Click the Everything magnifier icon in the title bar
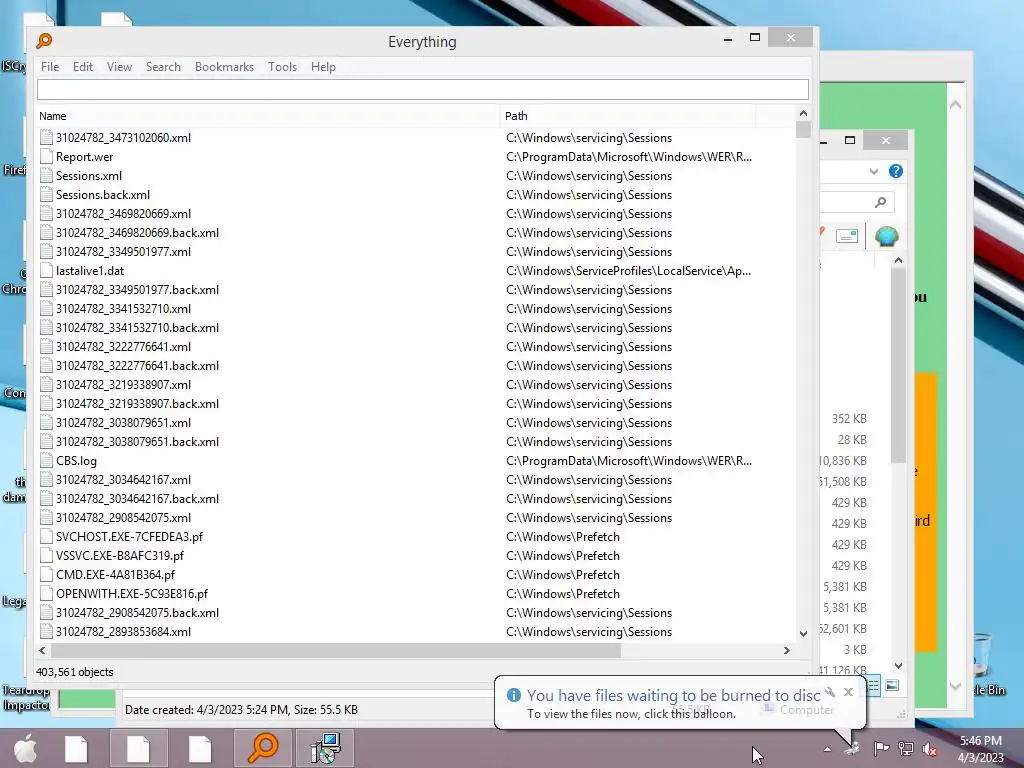 pos(44,41)
